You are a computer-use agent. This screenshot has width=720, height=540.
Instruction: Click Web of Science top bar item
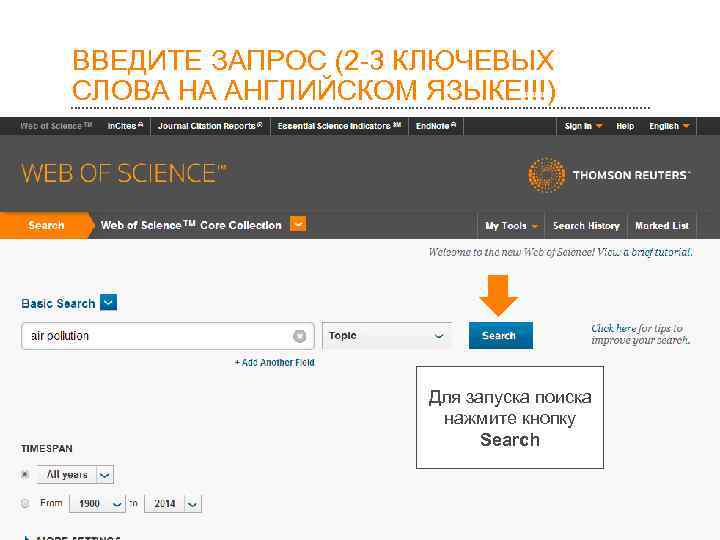(x=56, y=126)
